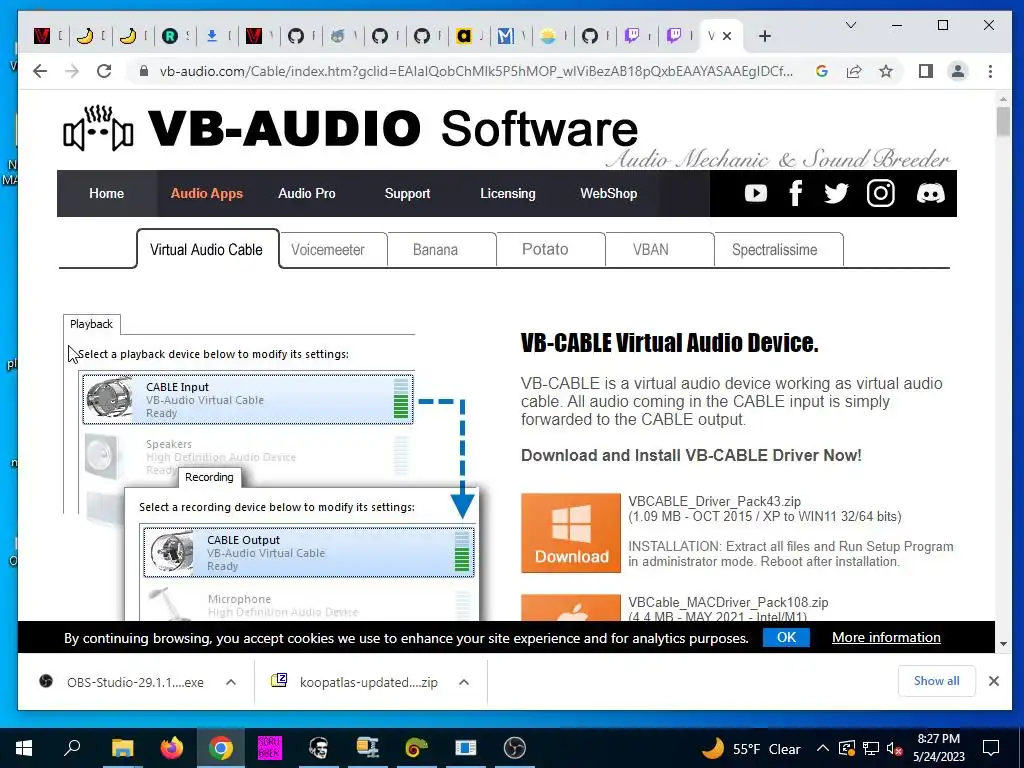Viewport: 1024px width, 768px height.
Task: Expand OBS-Studio download options chevron
Action: pyautogui.click(x=231, y=682)
